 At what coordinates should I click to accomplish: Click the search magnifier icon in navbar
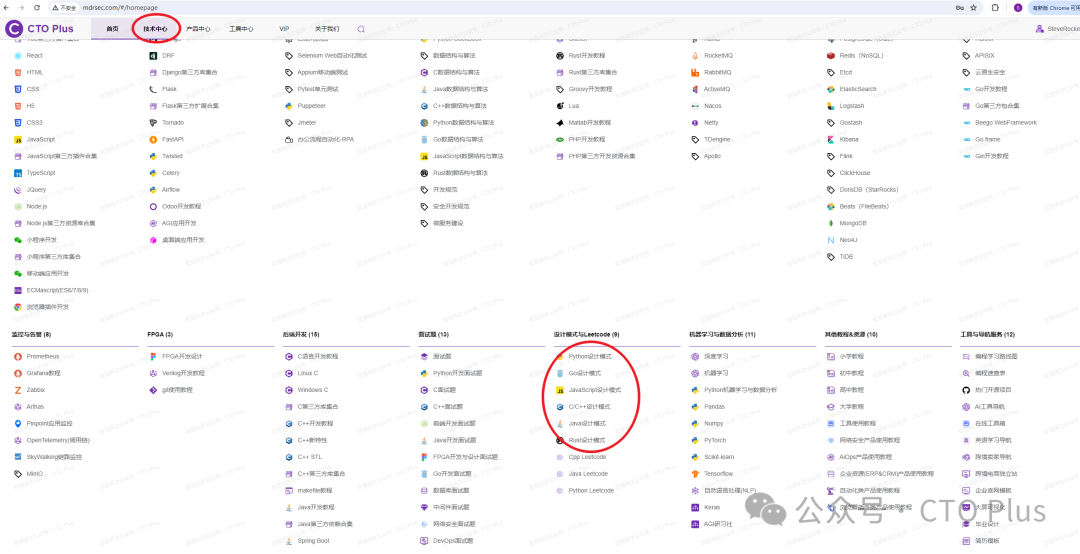click(361, 29)
